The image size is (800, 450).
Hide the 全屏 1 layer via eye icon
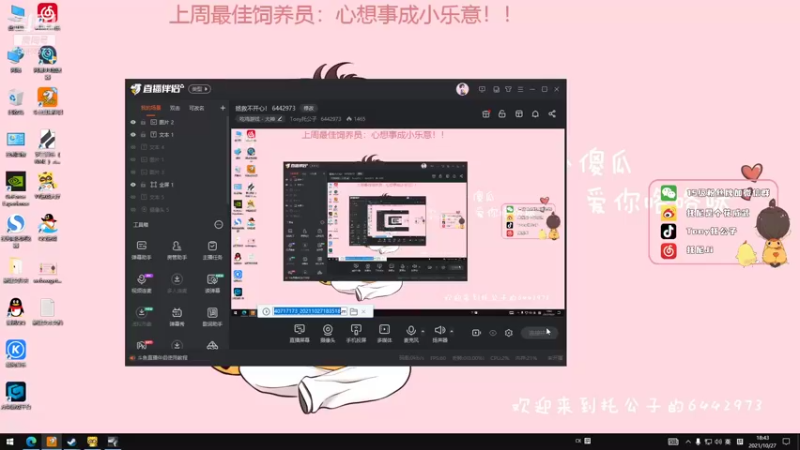(x=133, y=185)
